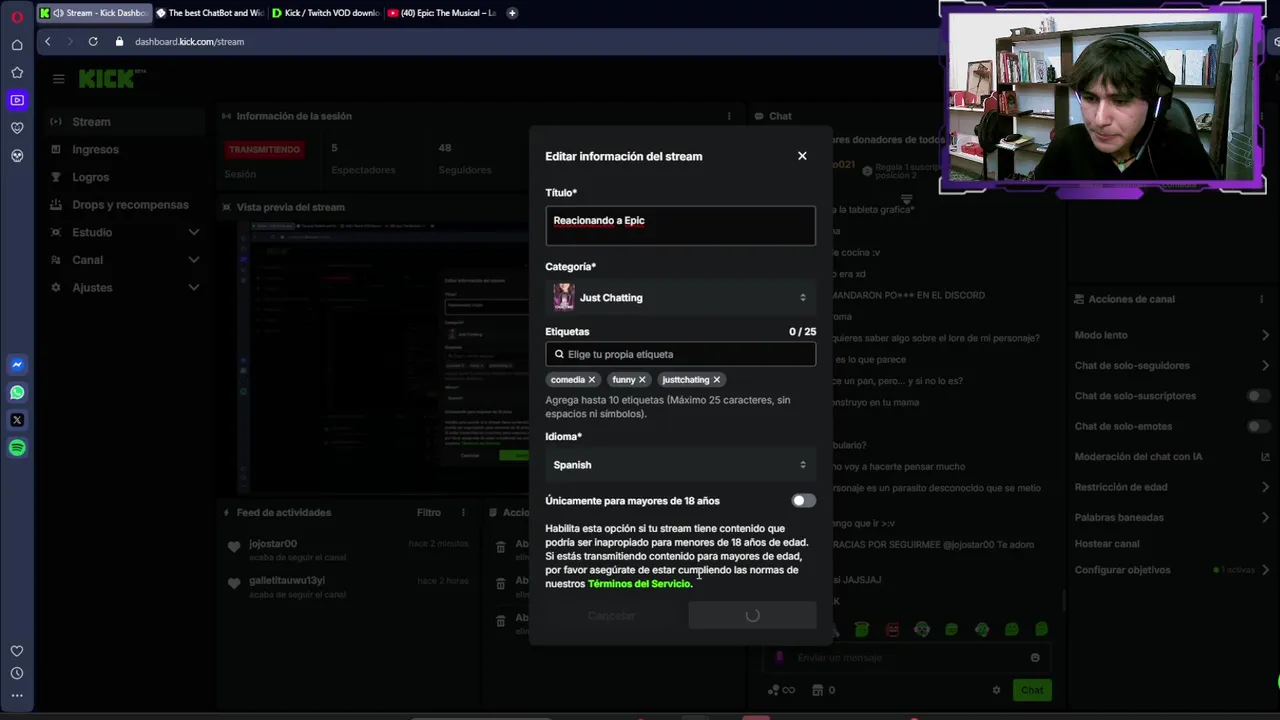The height and width of the screenshot is (720, 1280).
Task: Click Filtro in Feed de actividades
Action: click(x=429, y=512)
